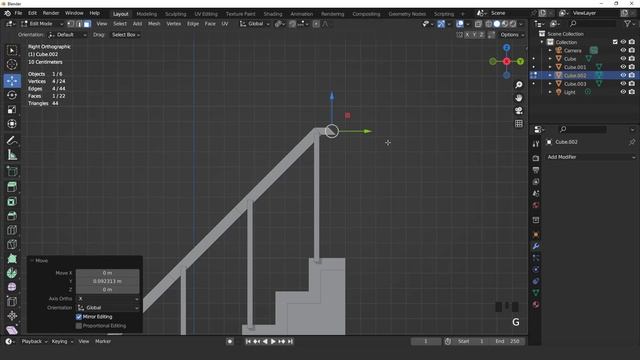Click the End frame 250 field

click(508, 341)
